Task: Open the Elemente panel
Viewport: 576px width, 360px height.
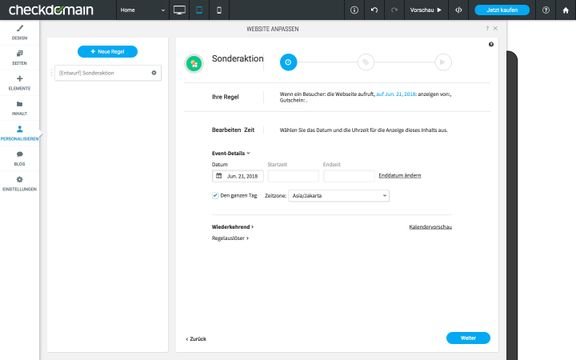Action: (x=19, y=83)
